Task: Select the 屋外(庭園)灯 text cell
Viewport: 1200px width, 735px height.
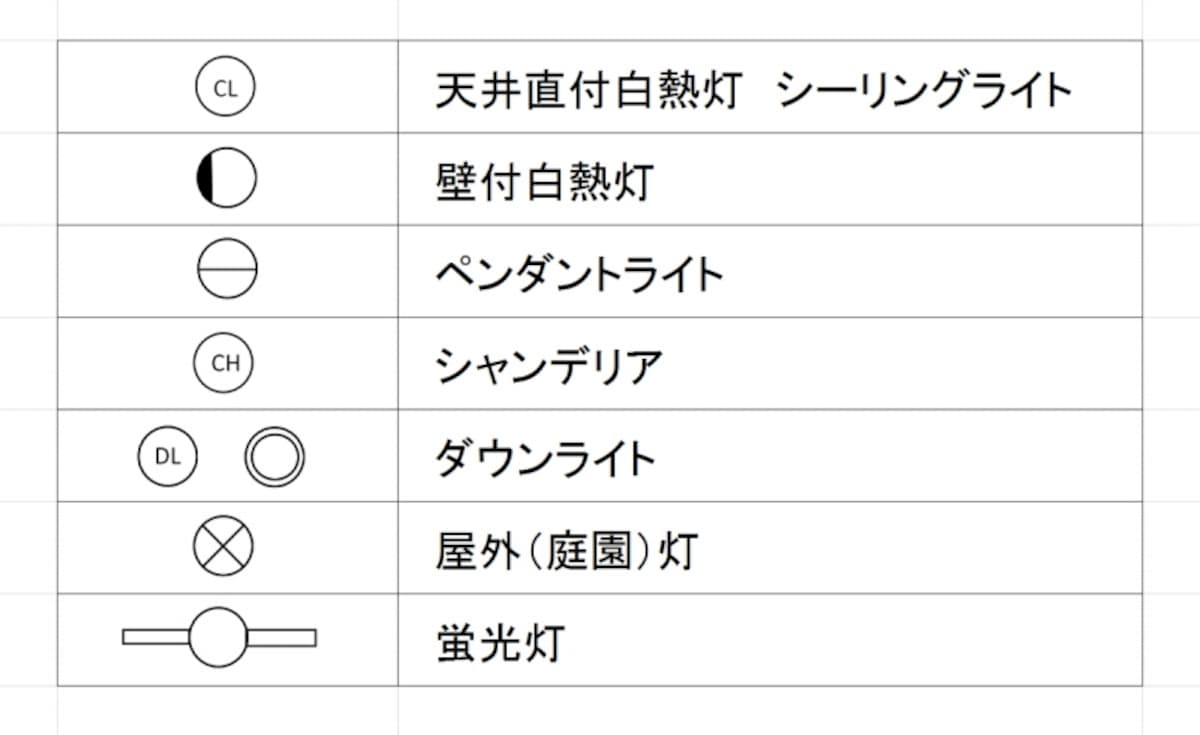Action: click(x=770, y=547)
